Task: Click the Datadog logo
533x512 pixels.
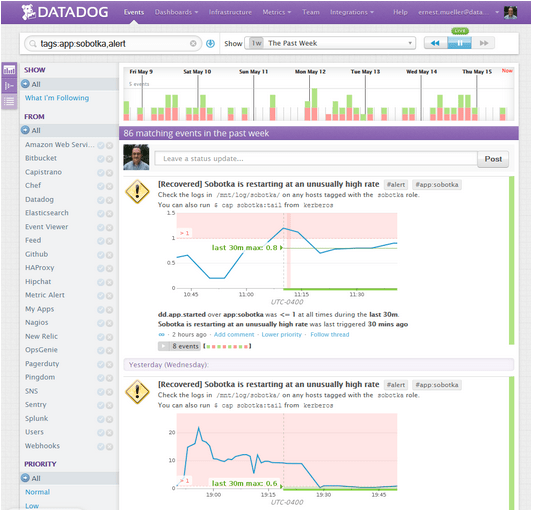Action: [65, 12]
